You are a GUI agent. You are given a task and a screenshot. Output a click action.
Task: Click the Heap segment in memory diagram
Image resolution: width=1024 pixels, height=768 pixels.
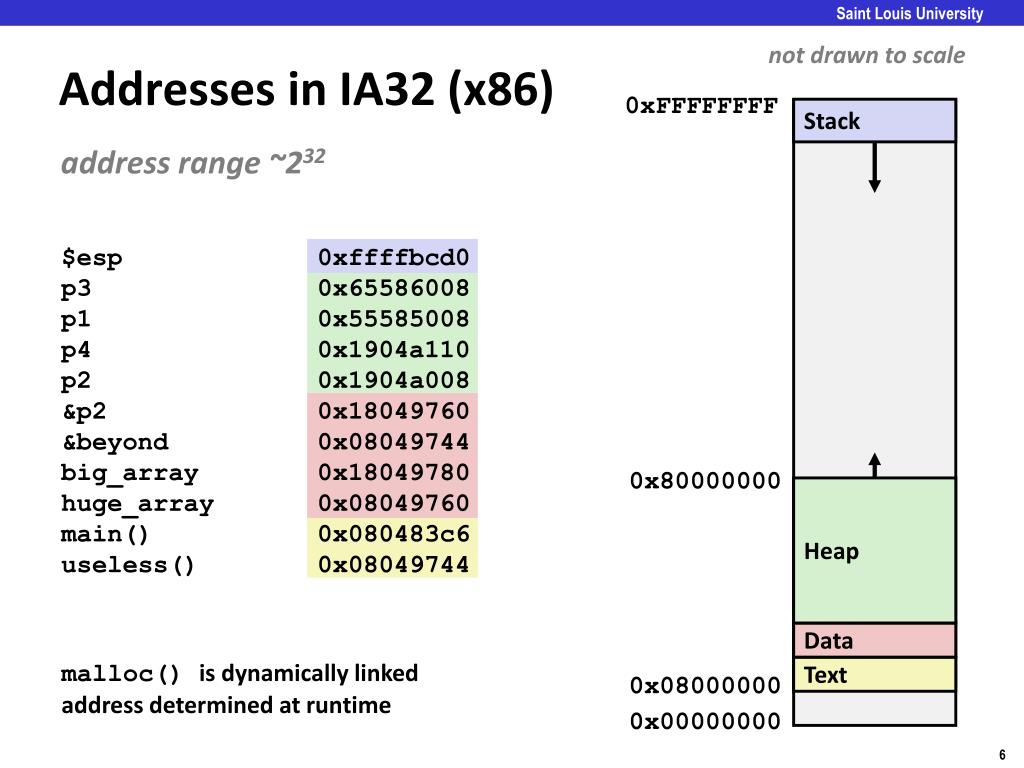[874, 551]
